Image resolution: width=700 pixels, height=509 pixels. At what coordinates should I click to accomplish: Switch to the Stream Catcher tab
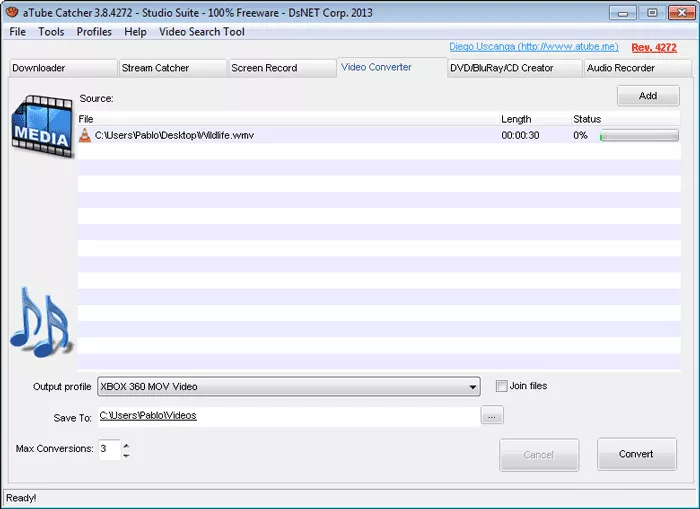172,68
